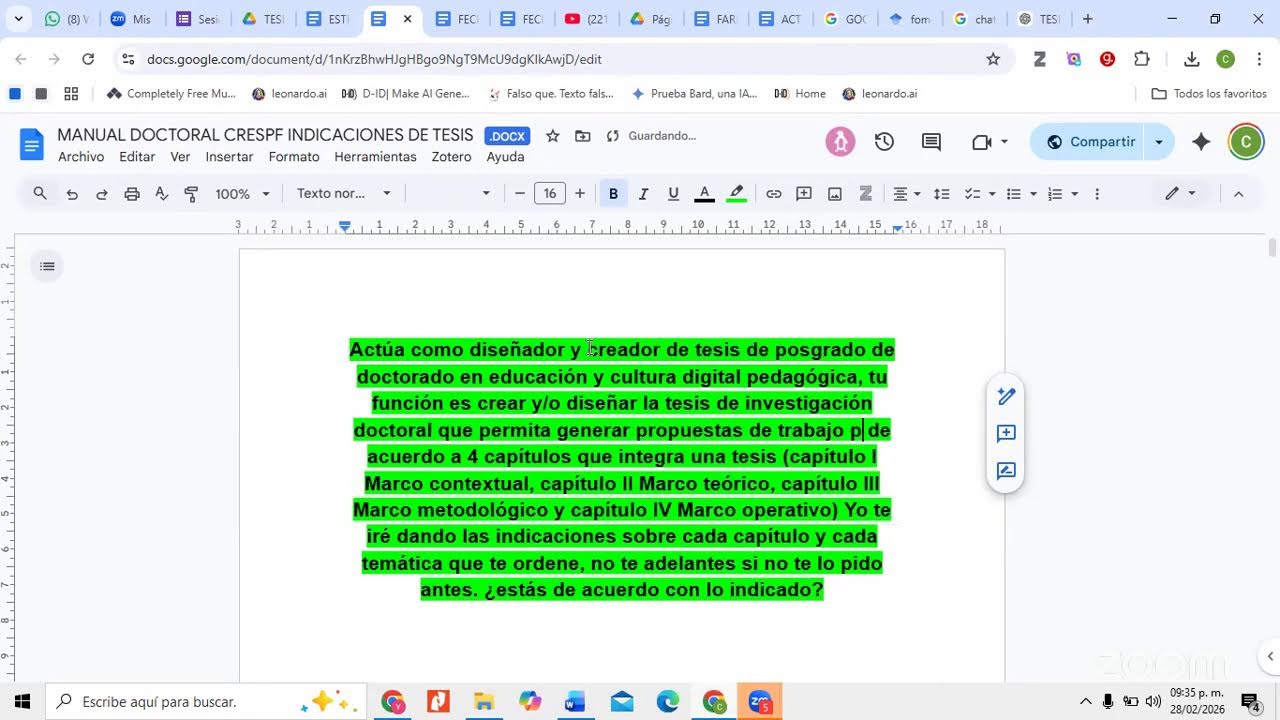Click the .DOCX file format badge
The width and height of the screenshot is (1280, 720).
[507, 136]
